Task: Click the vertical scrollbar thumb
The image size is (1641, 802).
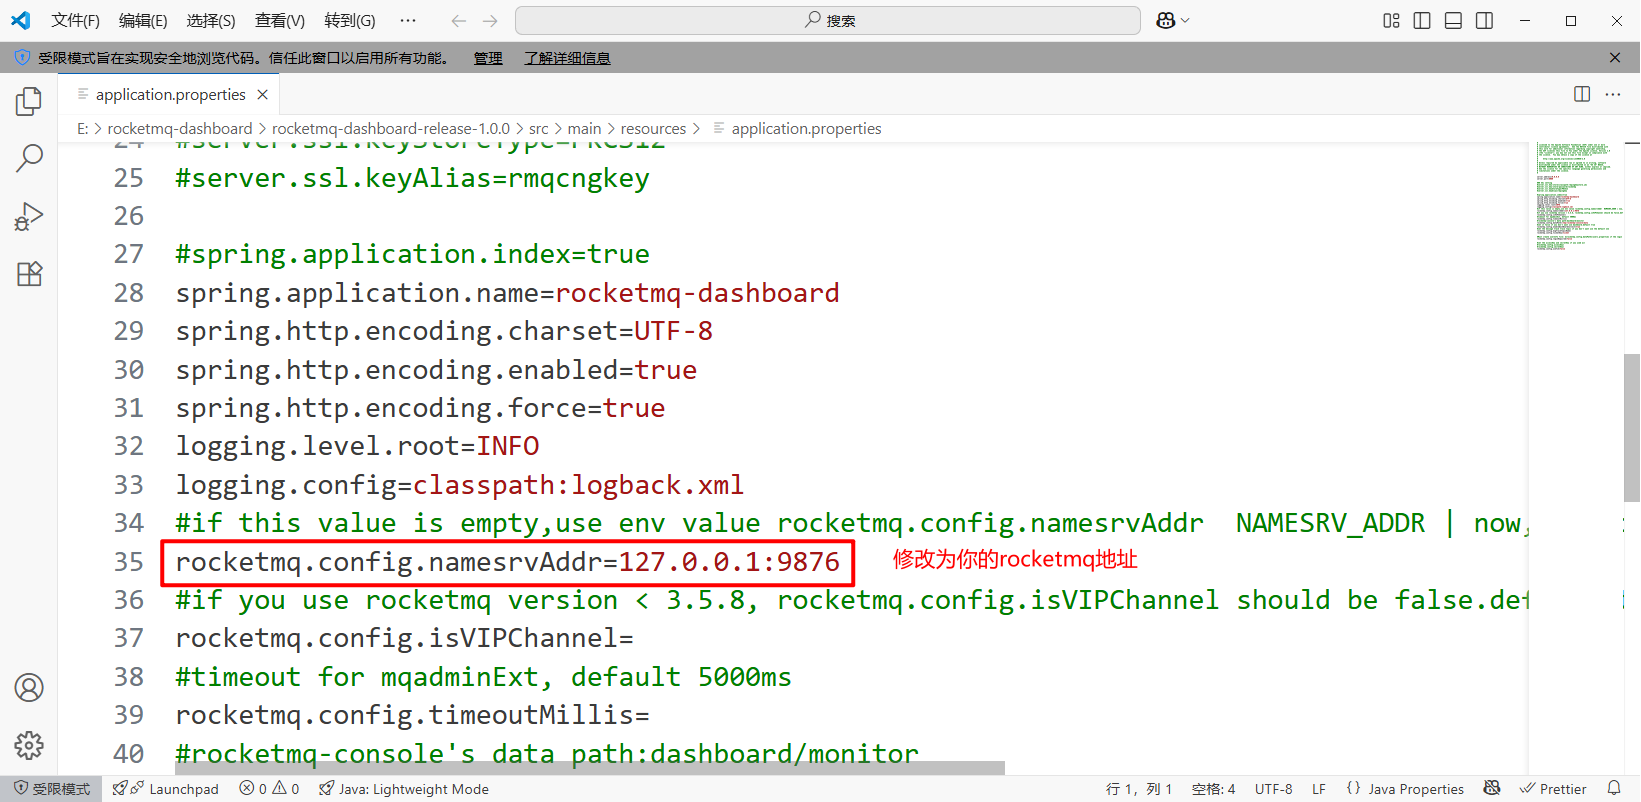Action: point(1632,427)
